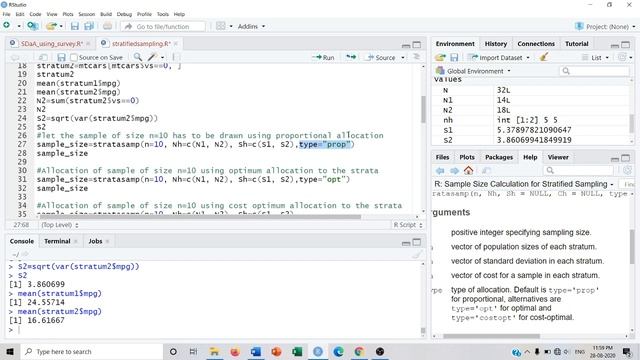The image size is (640, 360).
Task: Open help topic title dropdown
Action: 524,184
